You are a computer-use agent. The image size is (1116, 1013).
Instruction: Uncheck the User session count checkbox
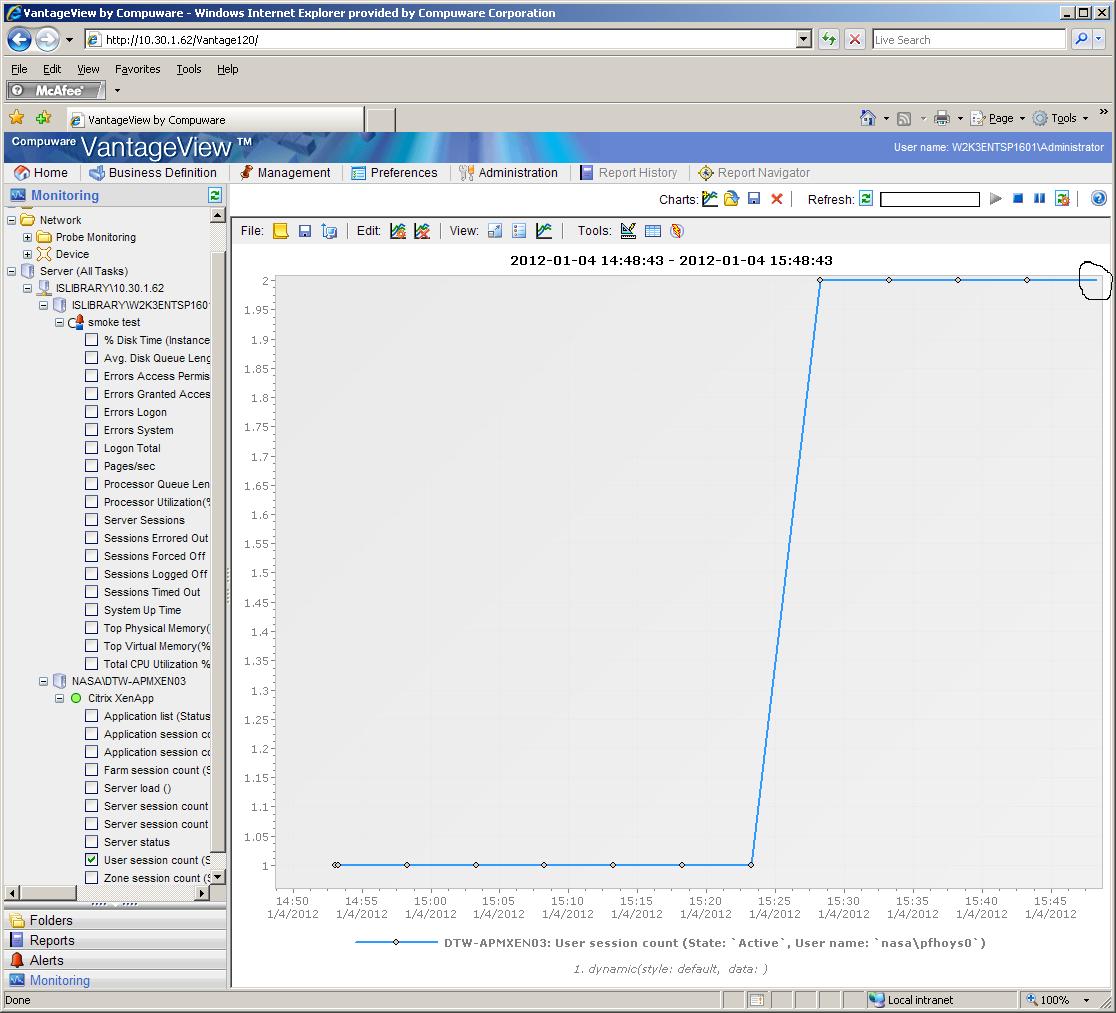91,859
